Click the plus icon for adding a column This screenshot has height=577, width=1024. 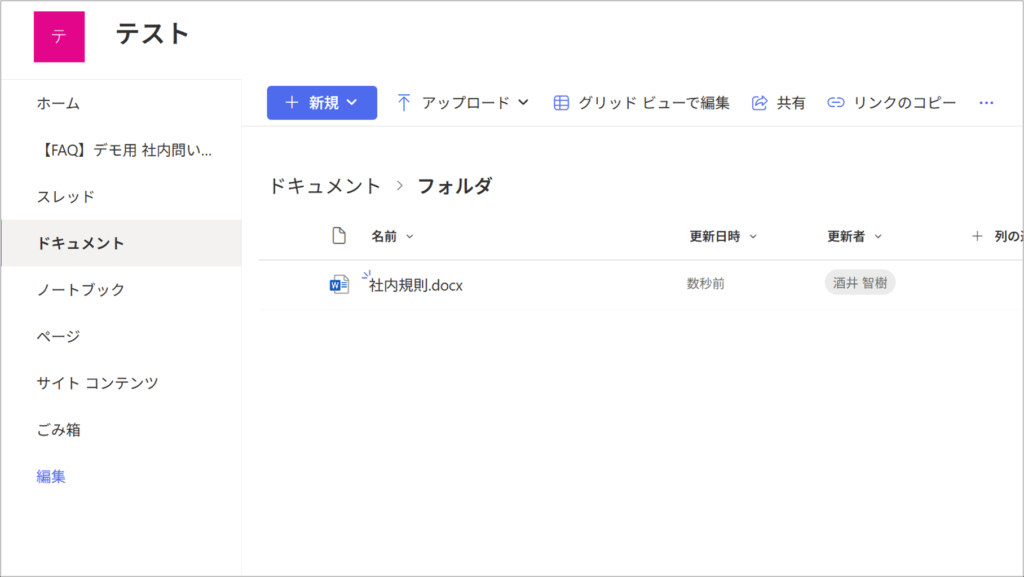977,236
